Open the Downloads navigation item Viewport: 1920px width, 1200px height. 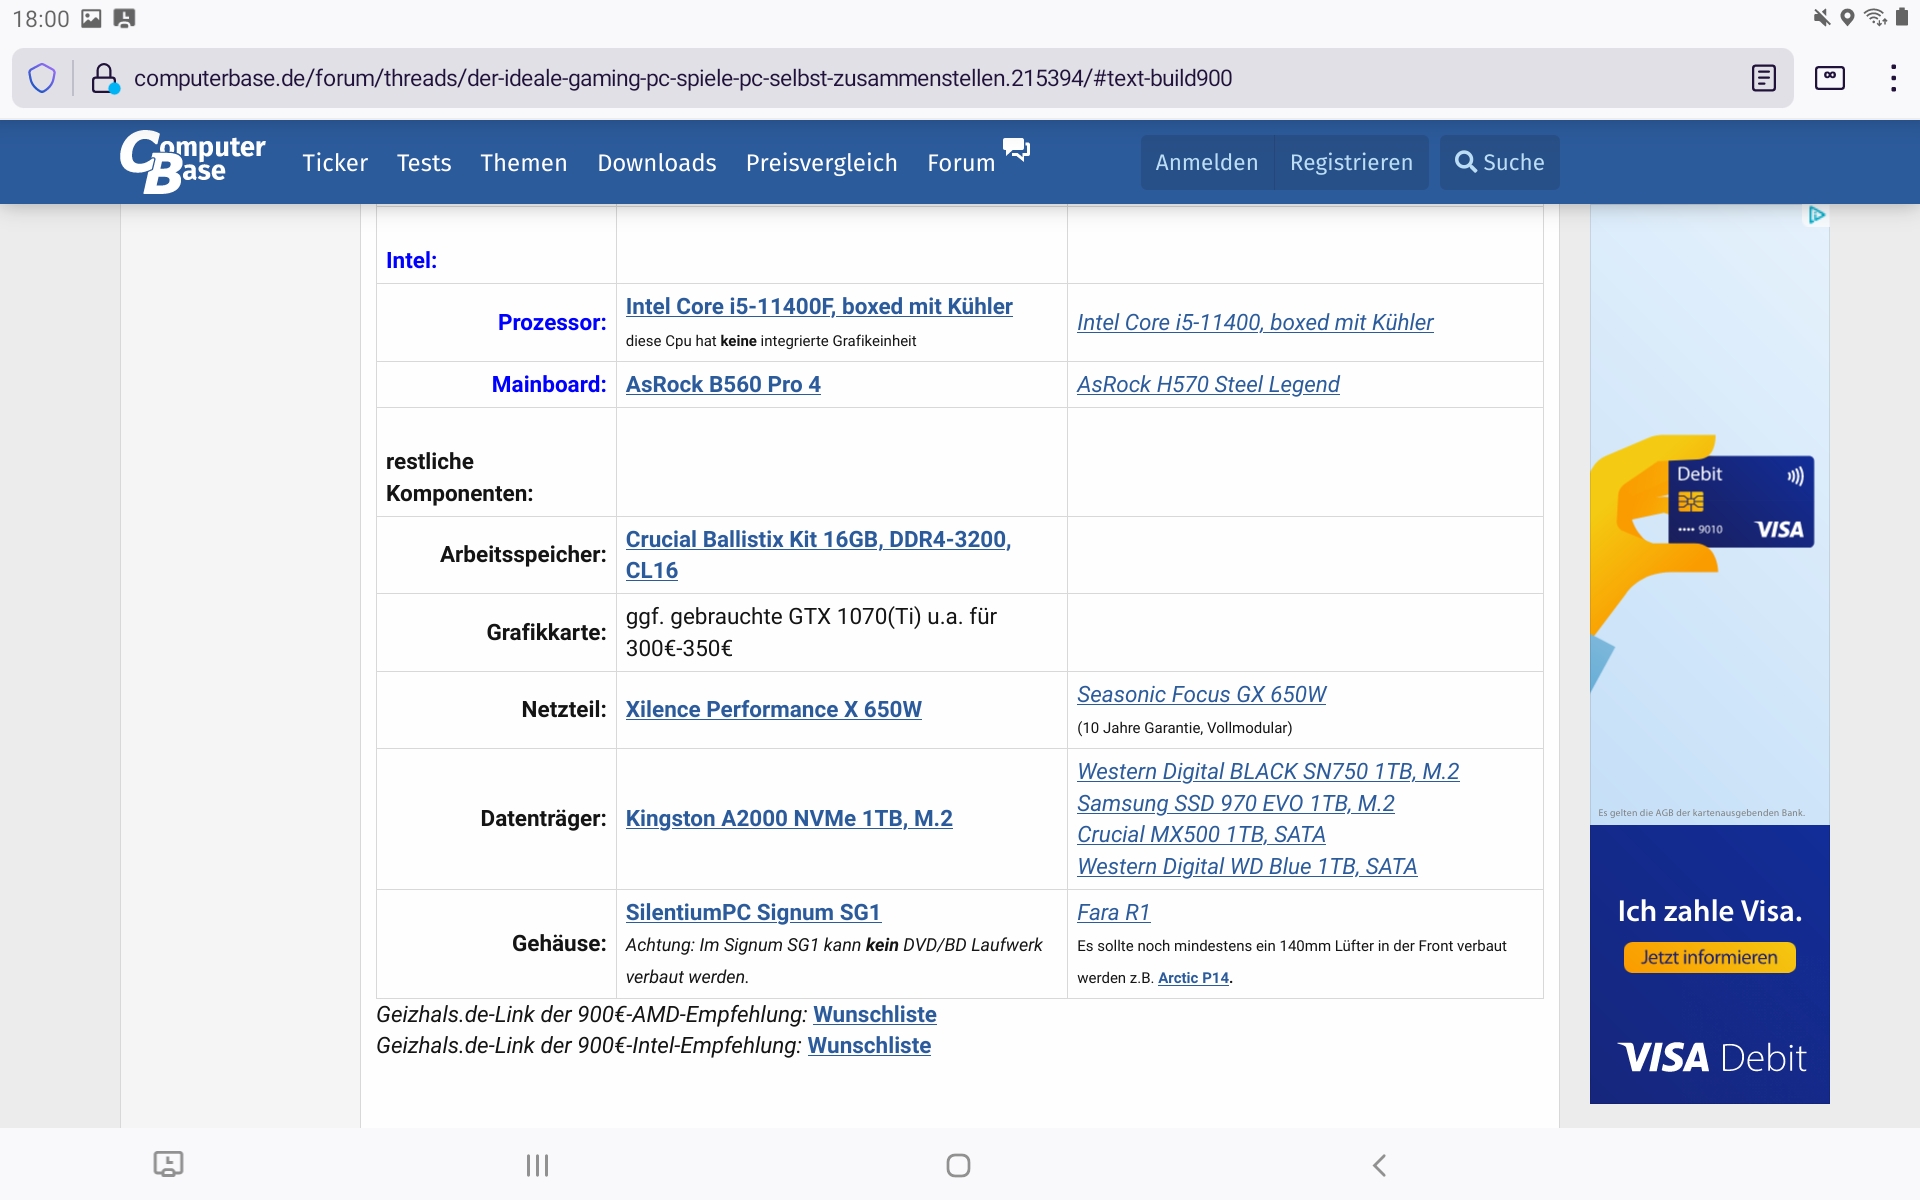[656, 162]
